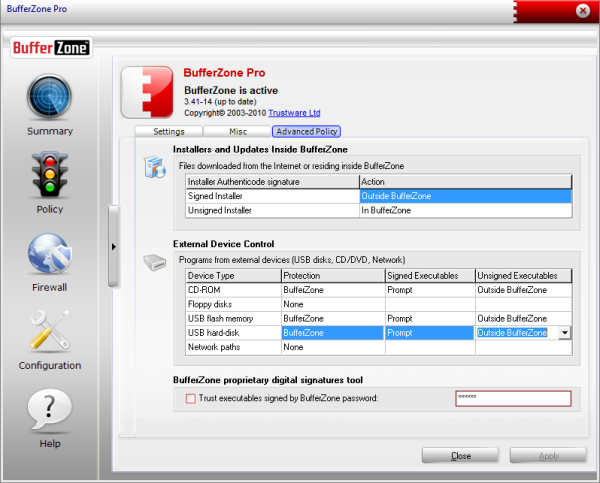Screen dimensions: 600x483
Task: Open the Policy traffic light icon
Action: click(x=50, y=175)
